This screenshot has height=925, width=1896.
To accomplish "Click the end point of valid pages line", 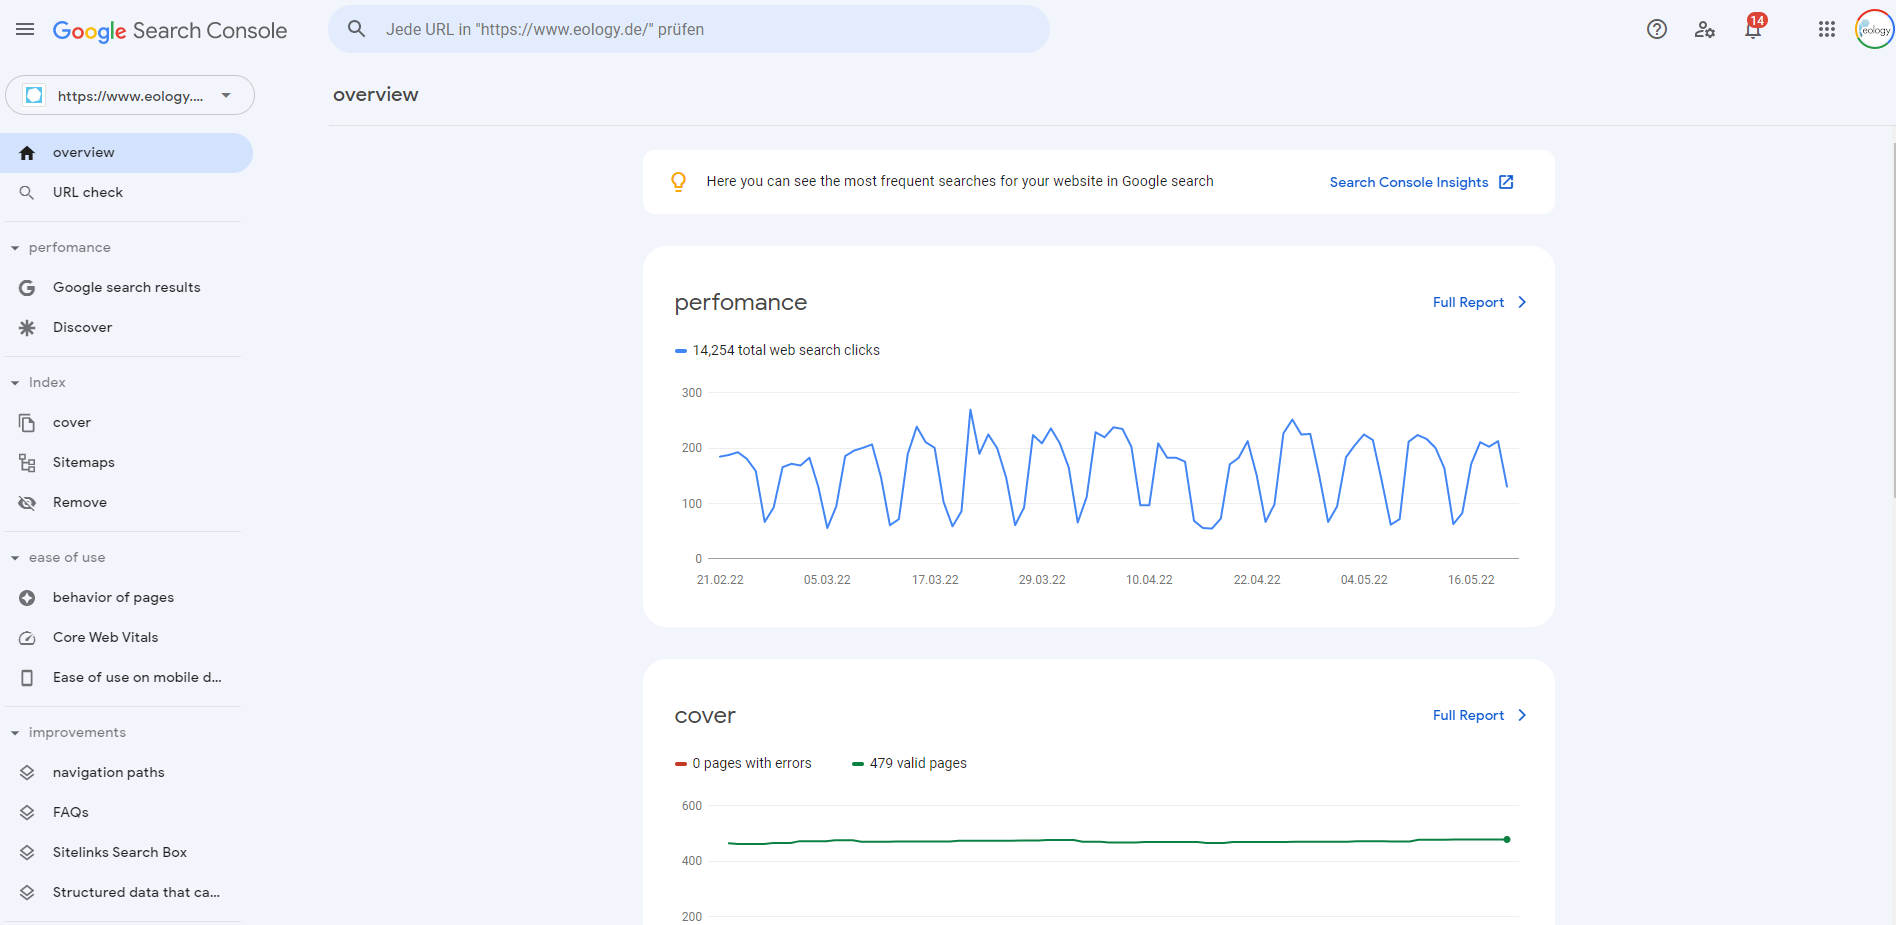I will [x=1507, y=839].
